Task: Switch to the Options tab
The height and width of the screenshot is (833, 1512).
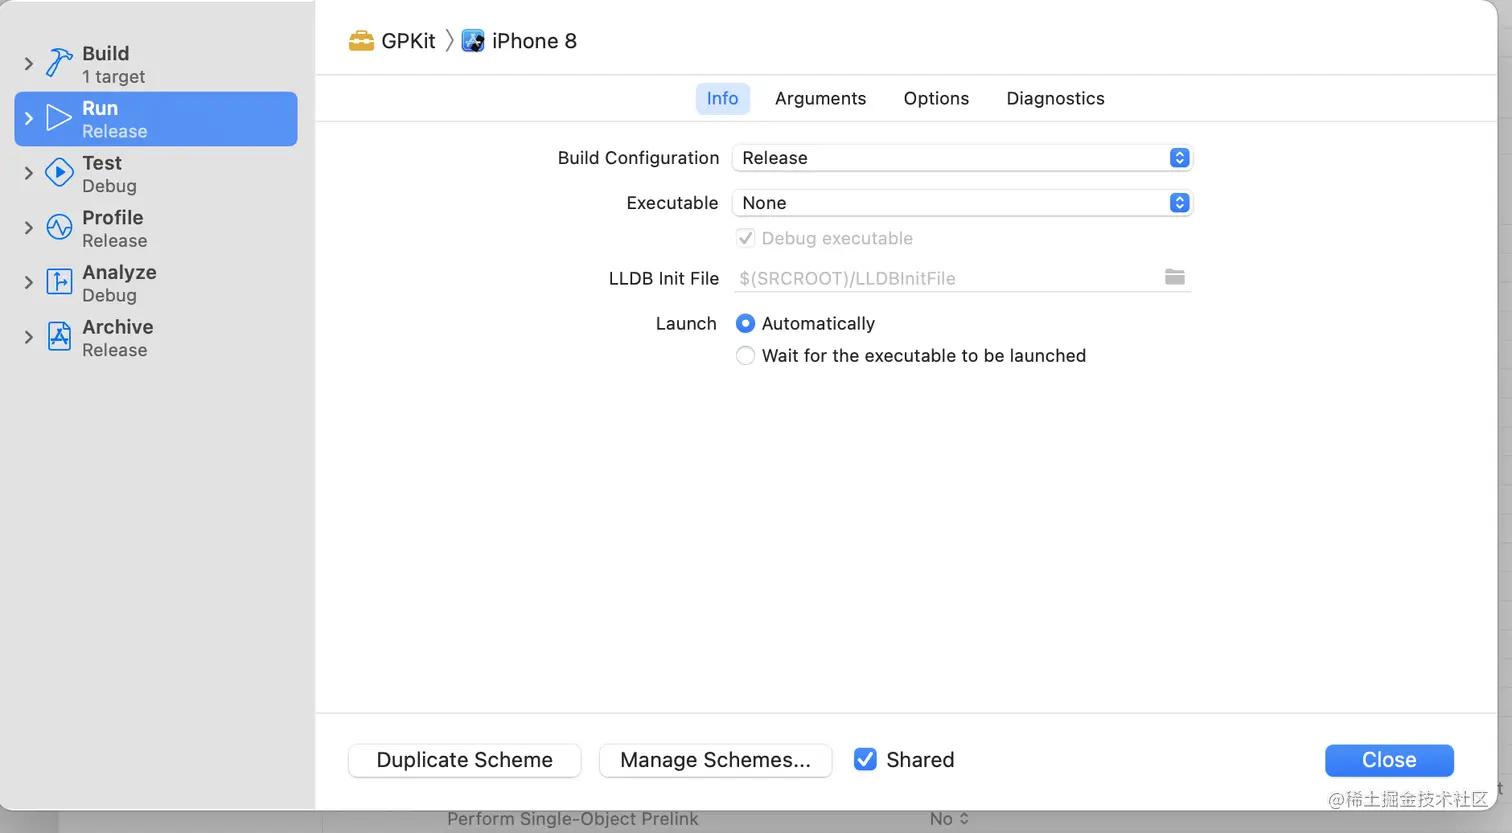Action: pos(936,98)
